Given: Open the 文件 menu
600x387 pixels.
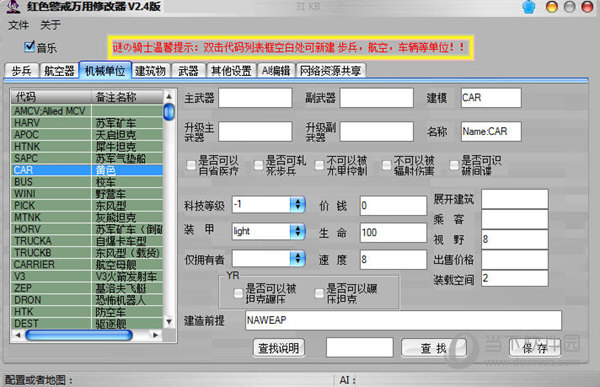Looking at the screenshot, I should (x=18, y=25).
